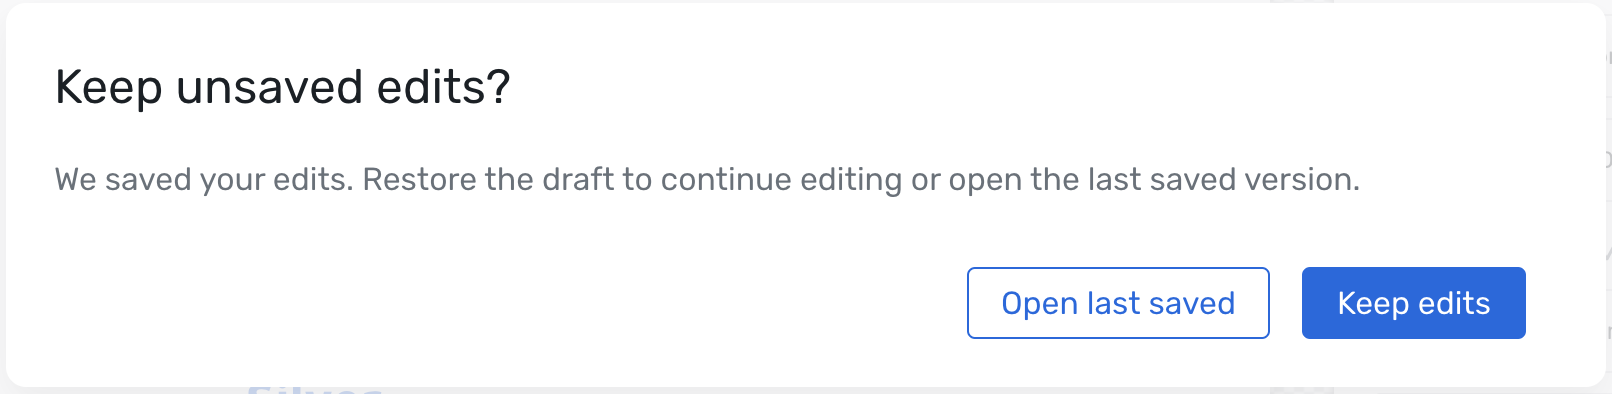The image size is (1612, 394).
Task: Choose the outlined Open last saved option
Action: click(1118, 303)
